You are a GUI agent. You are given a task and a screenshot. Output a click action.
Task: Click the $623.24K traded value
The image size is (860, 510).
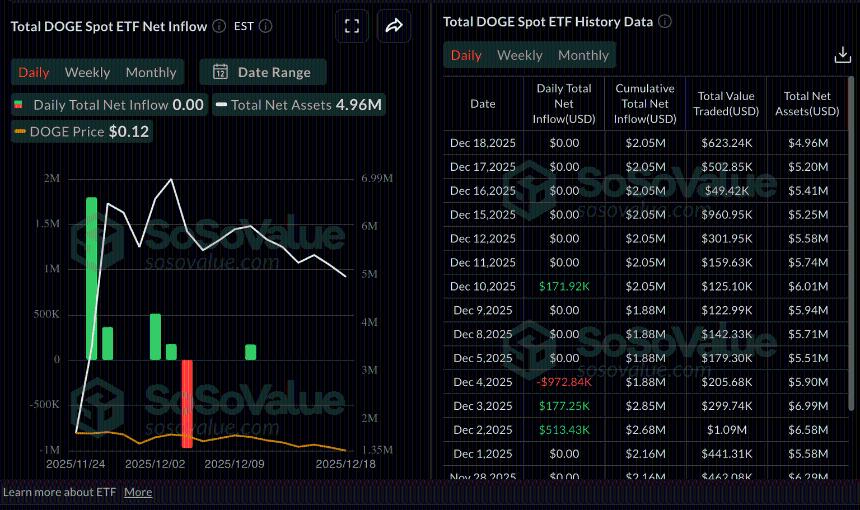click(x=726, y=143)
